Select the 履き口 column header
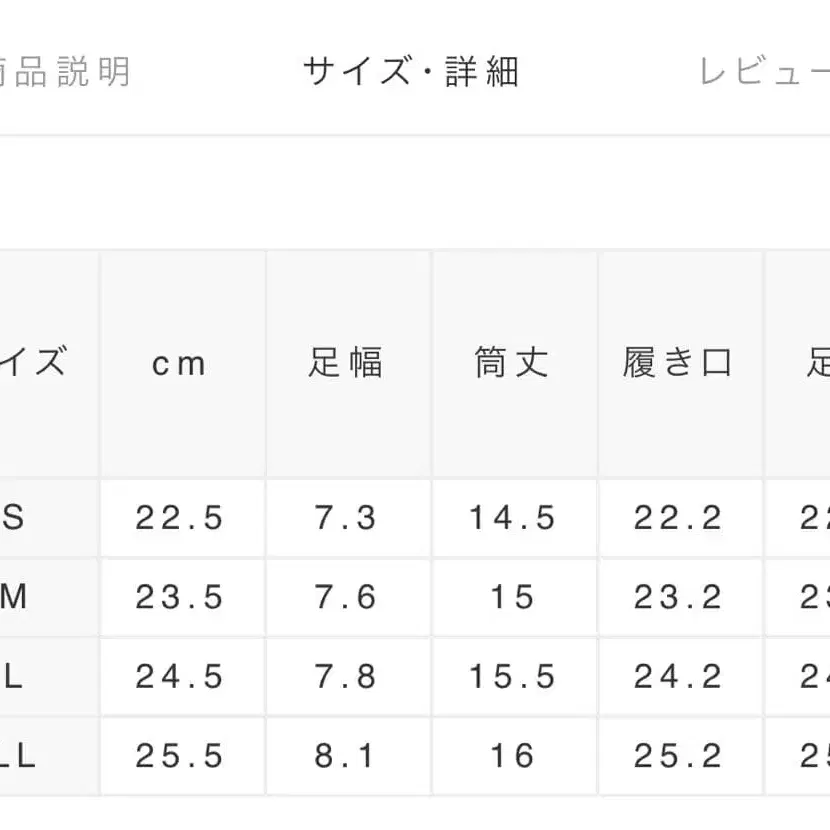 tap(678, 363)
